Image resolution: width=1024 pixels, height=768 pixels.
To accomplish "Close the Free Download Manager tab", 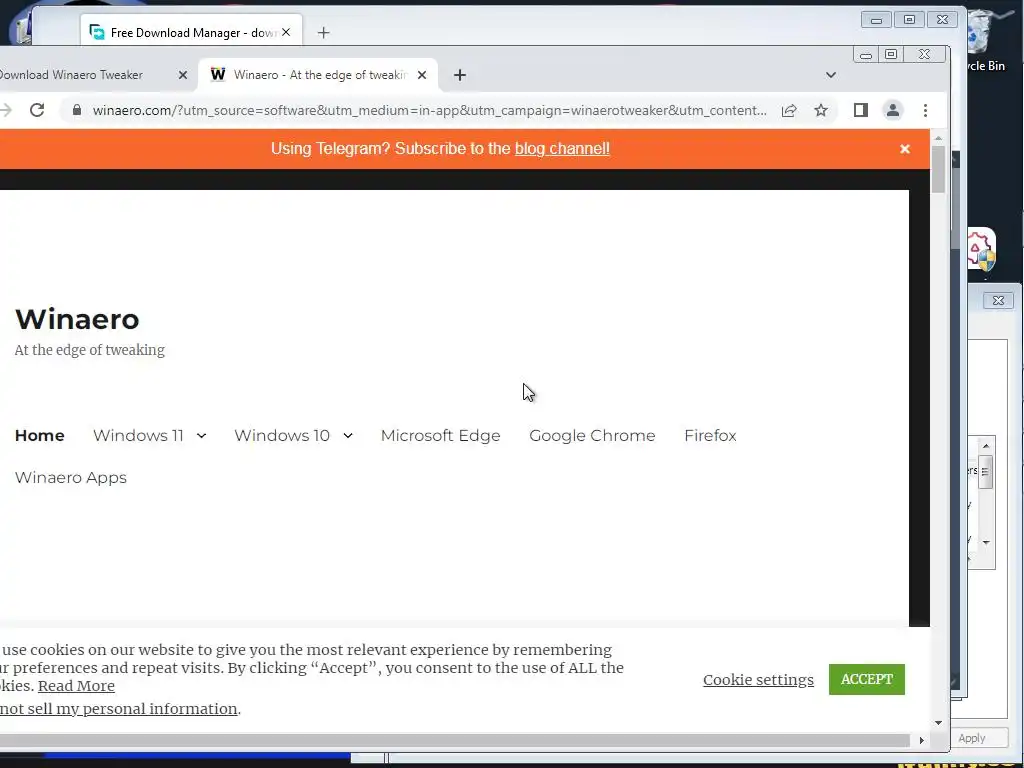I will [286, 32].
